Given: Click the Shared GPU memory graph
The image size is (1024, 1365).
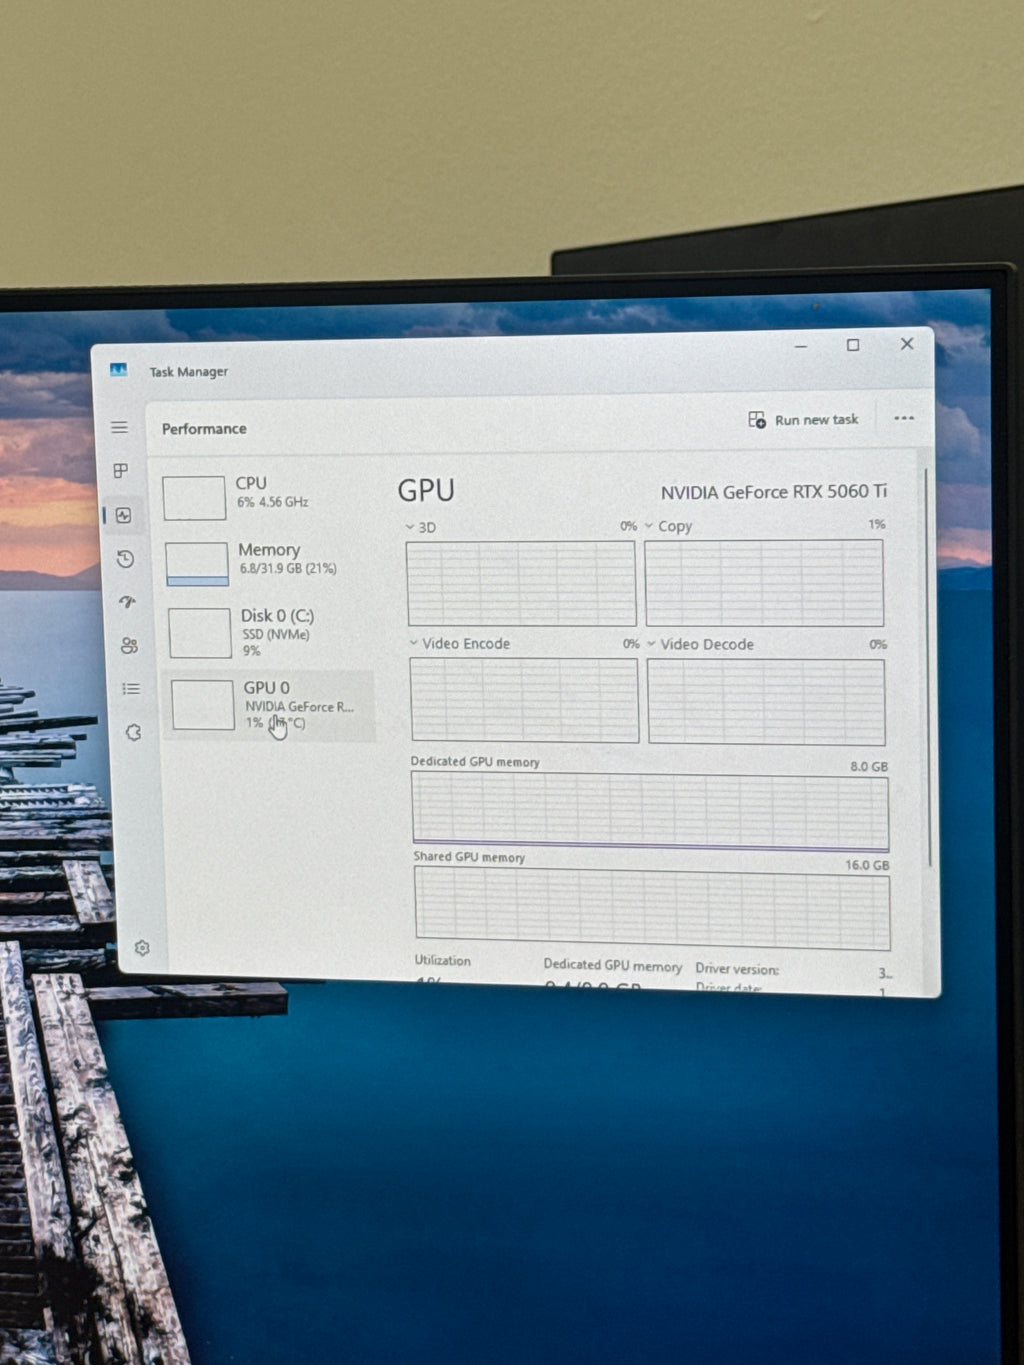Looking at the screenshot, I should [652, 908].
